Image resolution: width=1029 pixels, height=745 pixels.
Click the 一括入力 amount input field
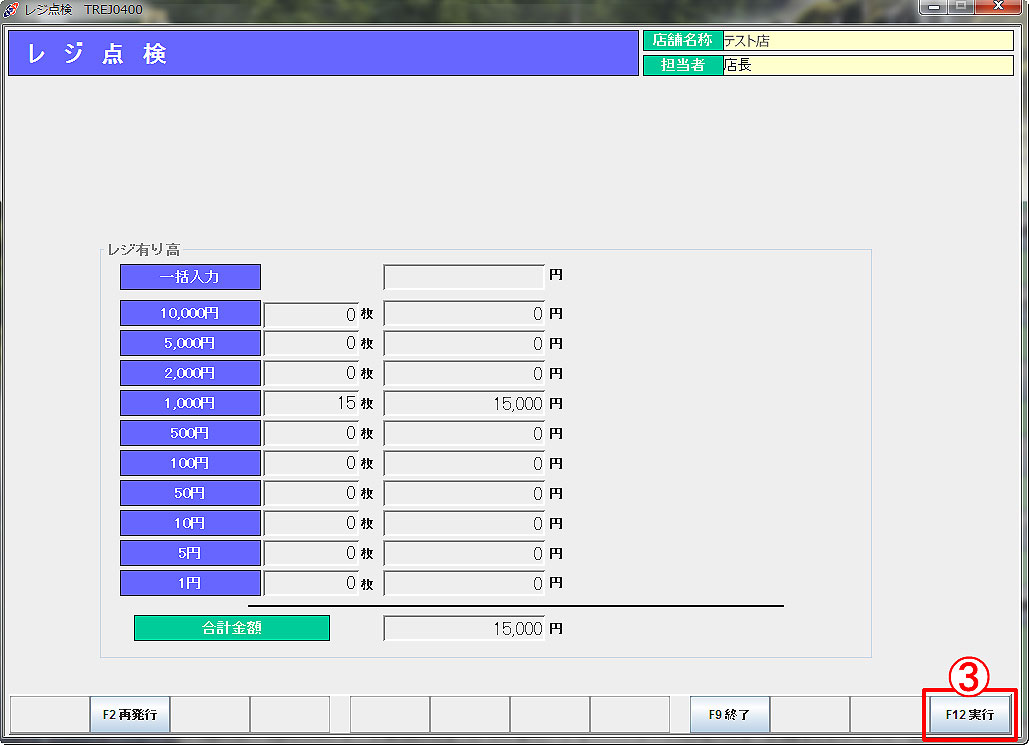464,277
